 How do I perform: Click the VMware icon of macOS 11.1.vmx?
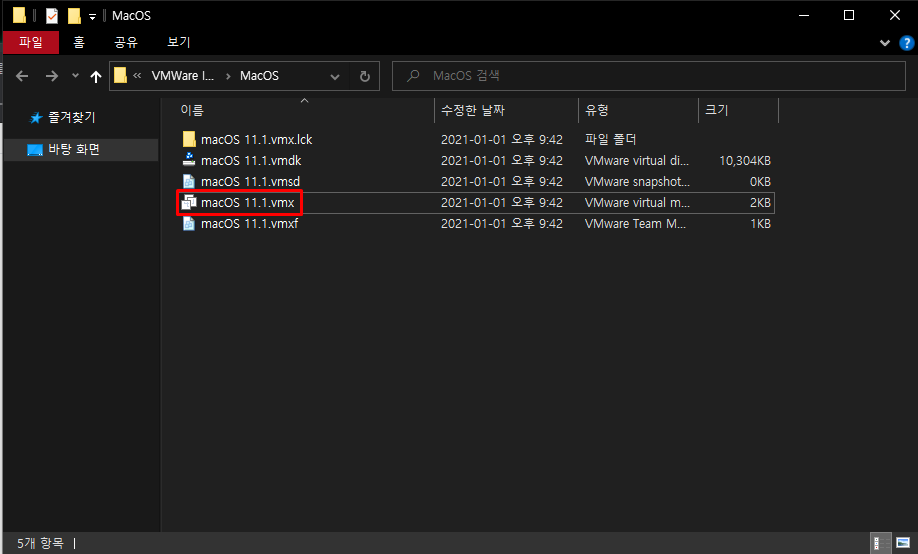tap(189, 202)
